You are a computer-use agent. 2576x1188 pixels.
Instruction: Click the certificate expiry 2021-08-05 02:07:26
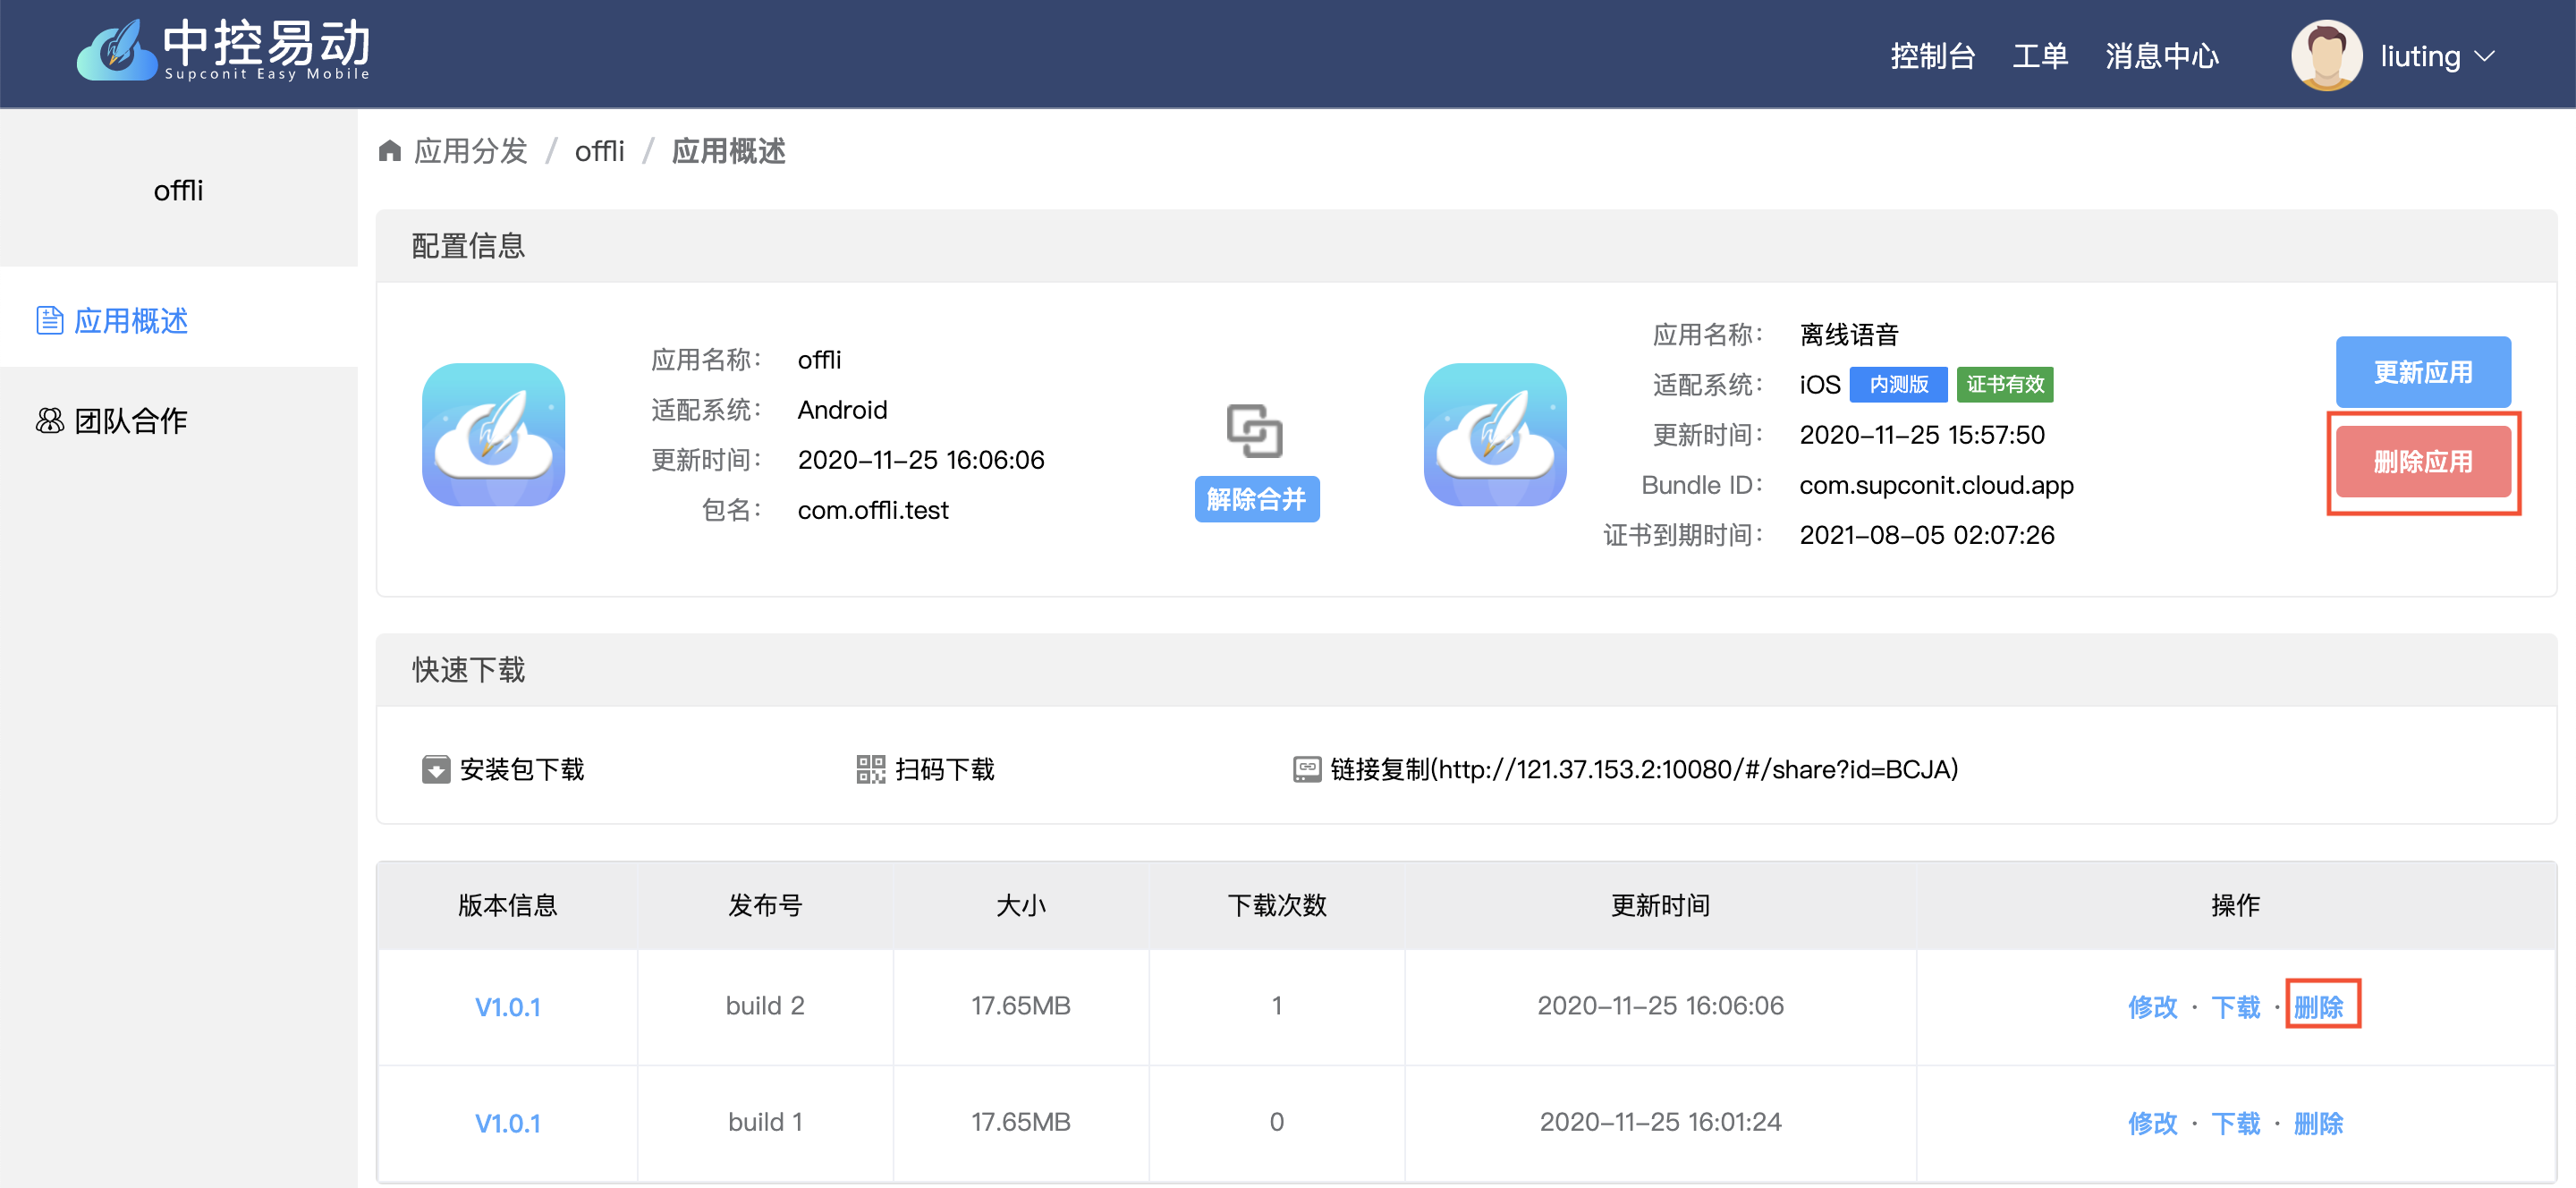point(1927,535)
